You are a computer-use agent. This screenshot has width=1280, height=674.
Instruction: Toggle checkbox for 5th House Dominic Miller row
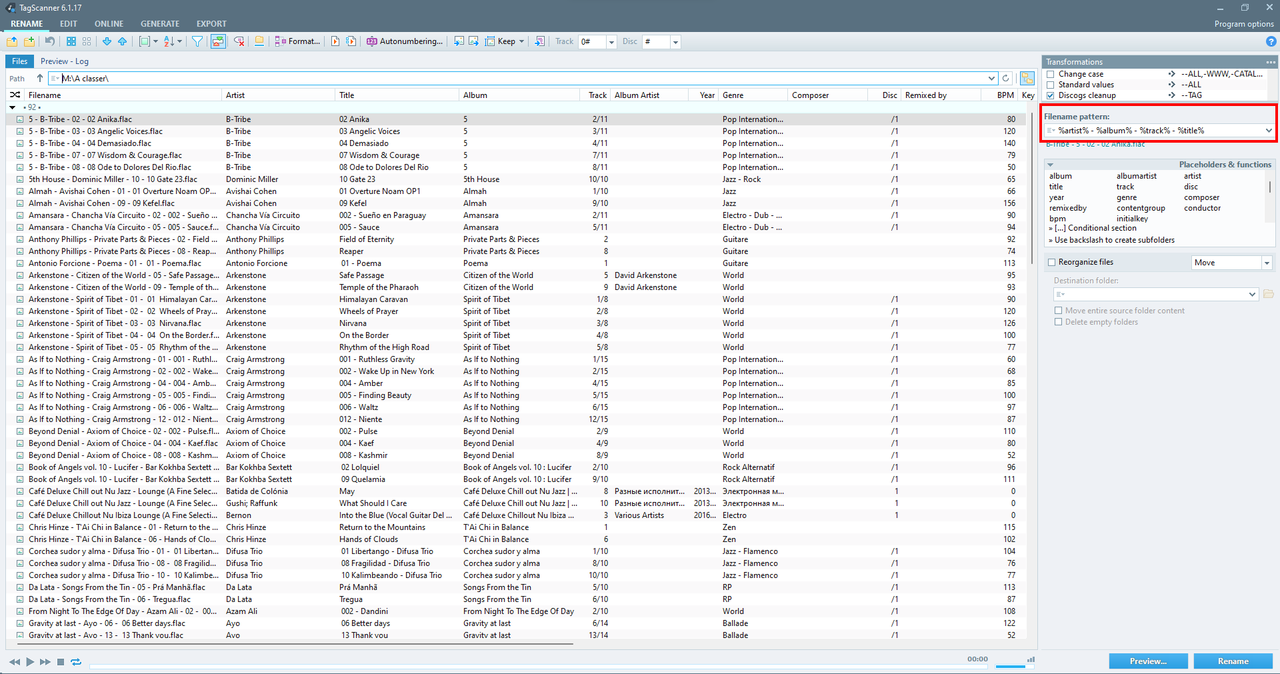[19, 179]
